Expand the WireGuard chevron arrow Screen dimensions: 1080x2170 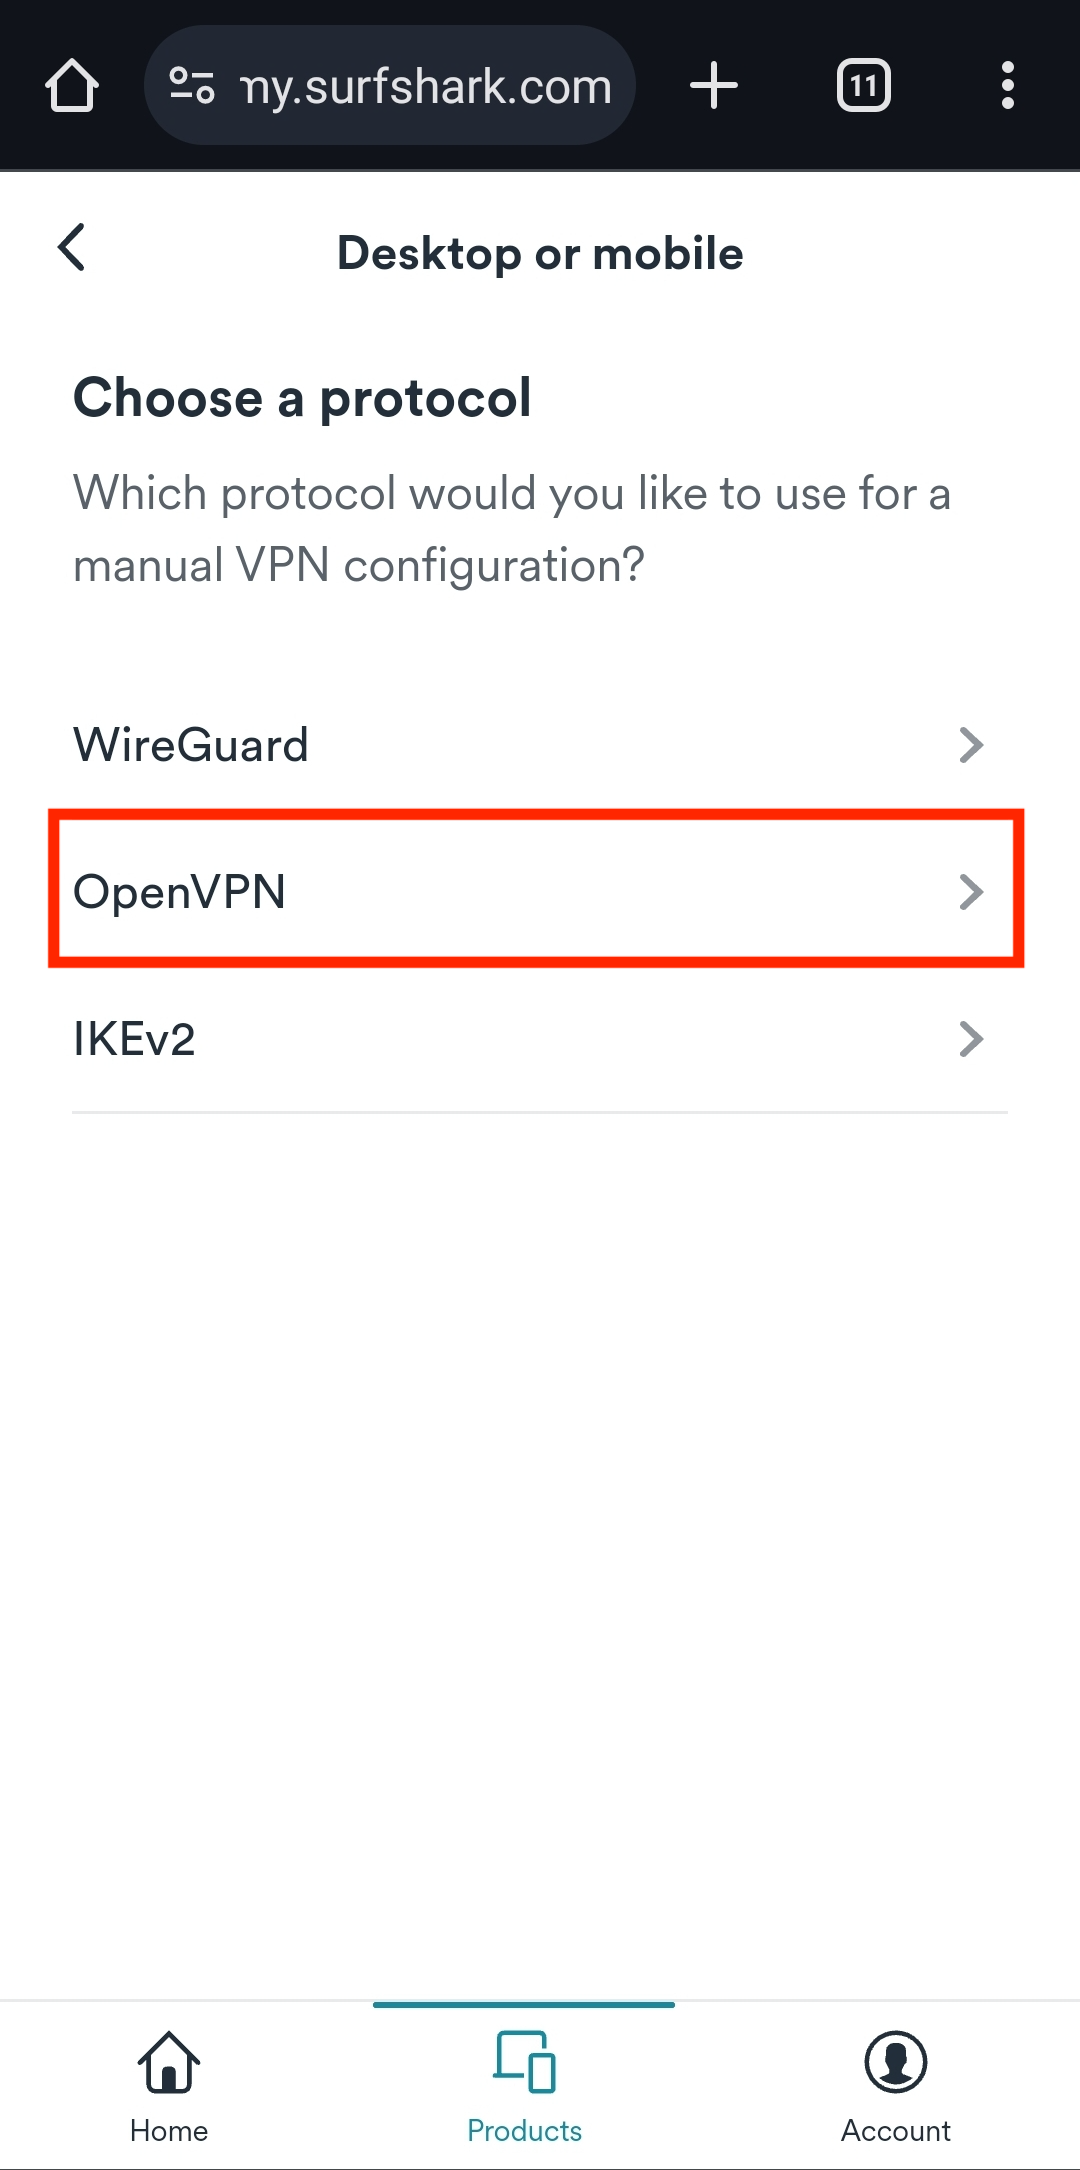tap(970, 745)
